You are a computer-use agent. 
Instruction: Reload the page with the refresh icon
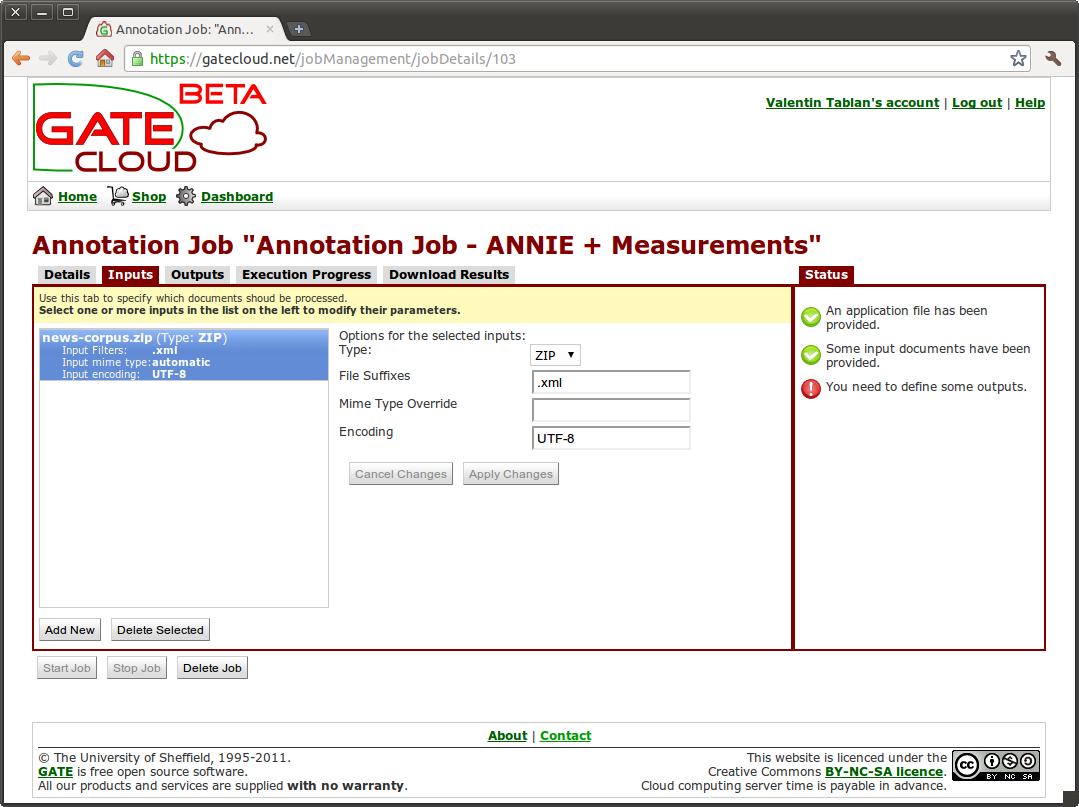76,58
